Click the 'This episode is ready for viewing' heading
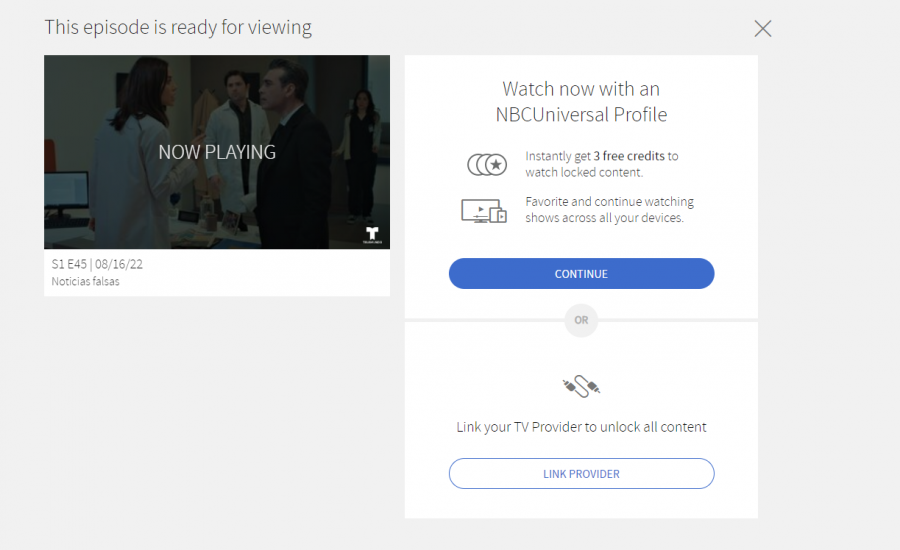 (x=178, y=27)
